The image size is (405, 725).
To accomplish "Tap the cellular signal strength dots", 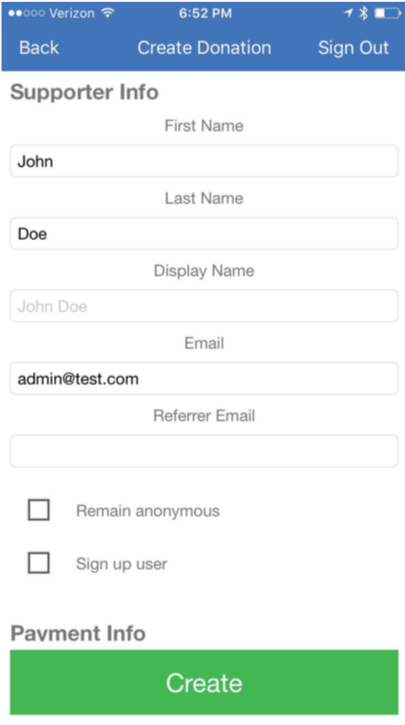I will click(x=27, y=13).
